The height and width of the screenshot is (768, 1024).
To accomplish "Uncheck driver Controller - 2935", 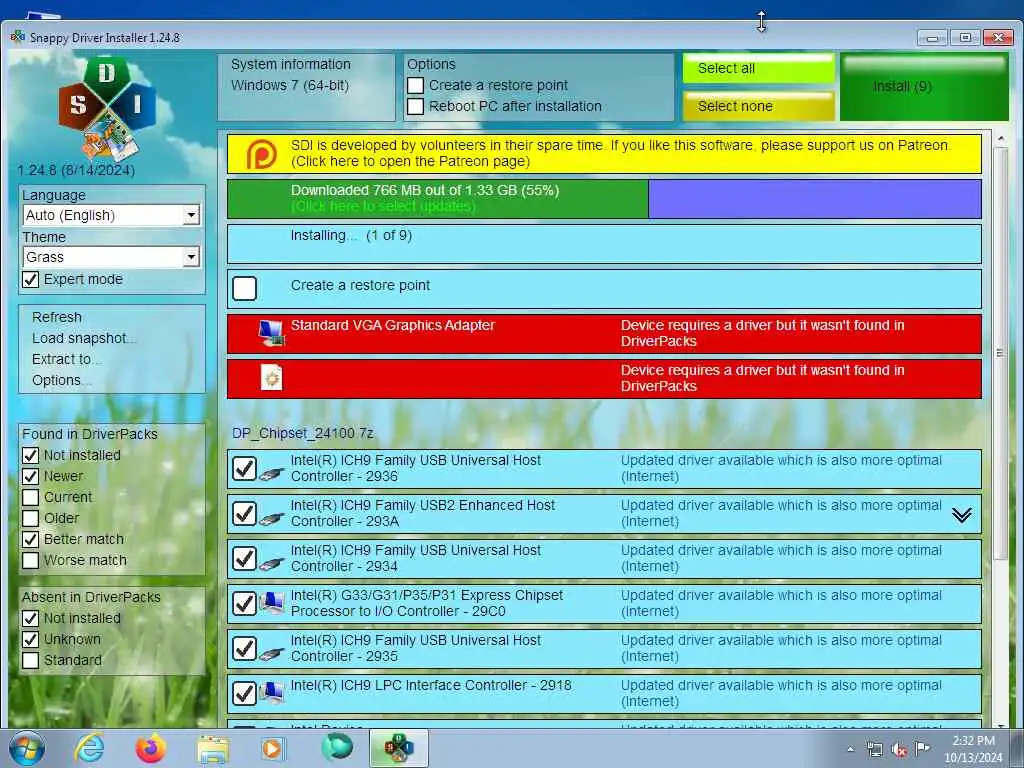I will [x=245, y=648].
